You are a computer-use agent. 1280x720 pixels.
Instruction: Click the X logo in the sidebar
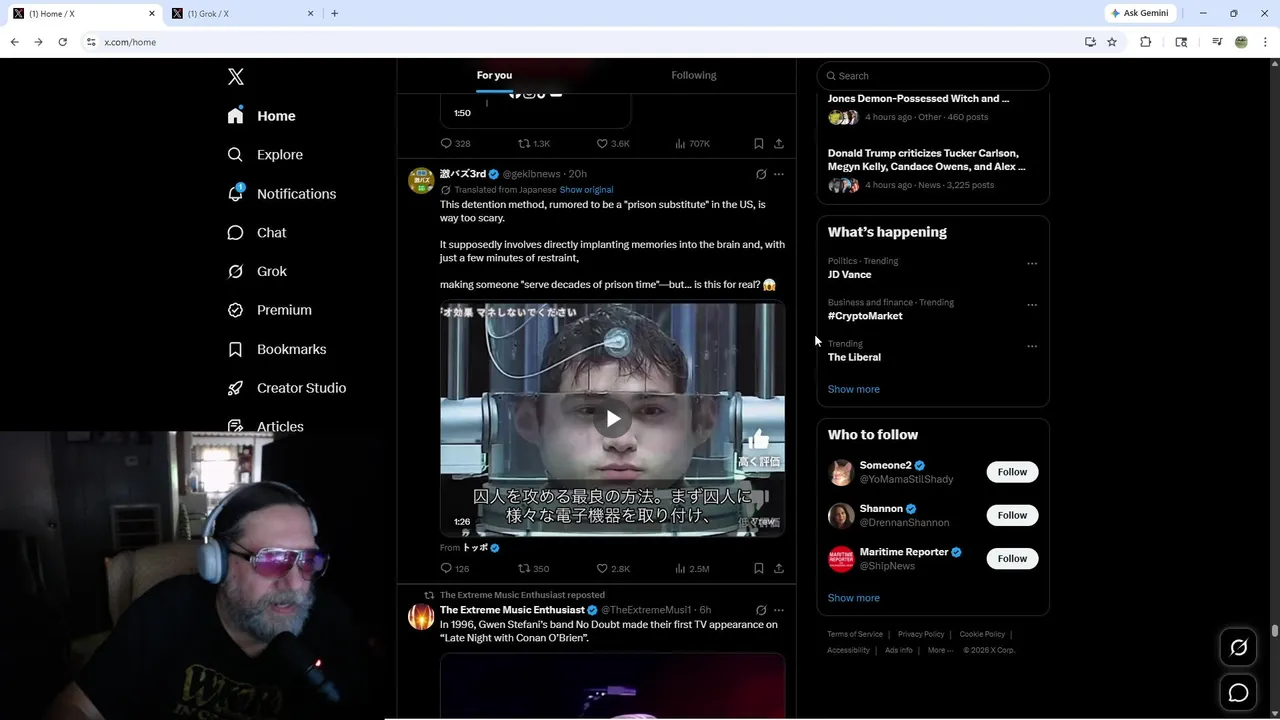coord(236,77)
